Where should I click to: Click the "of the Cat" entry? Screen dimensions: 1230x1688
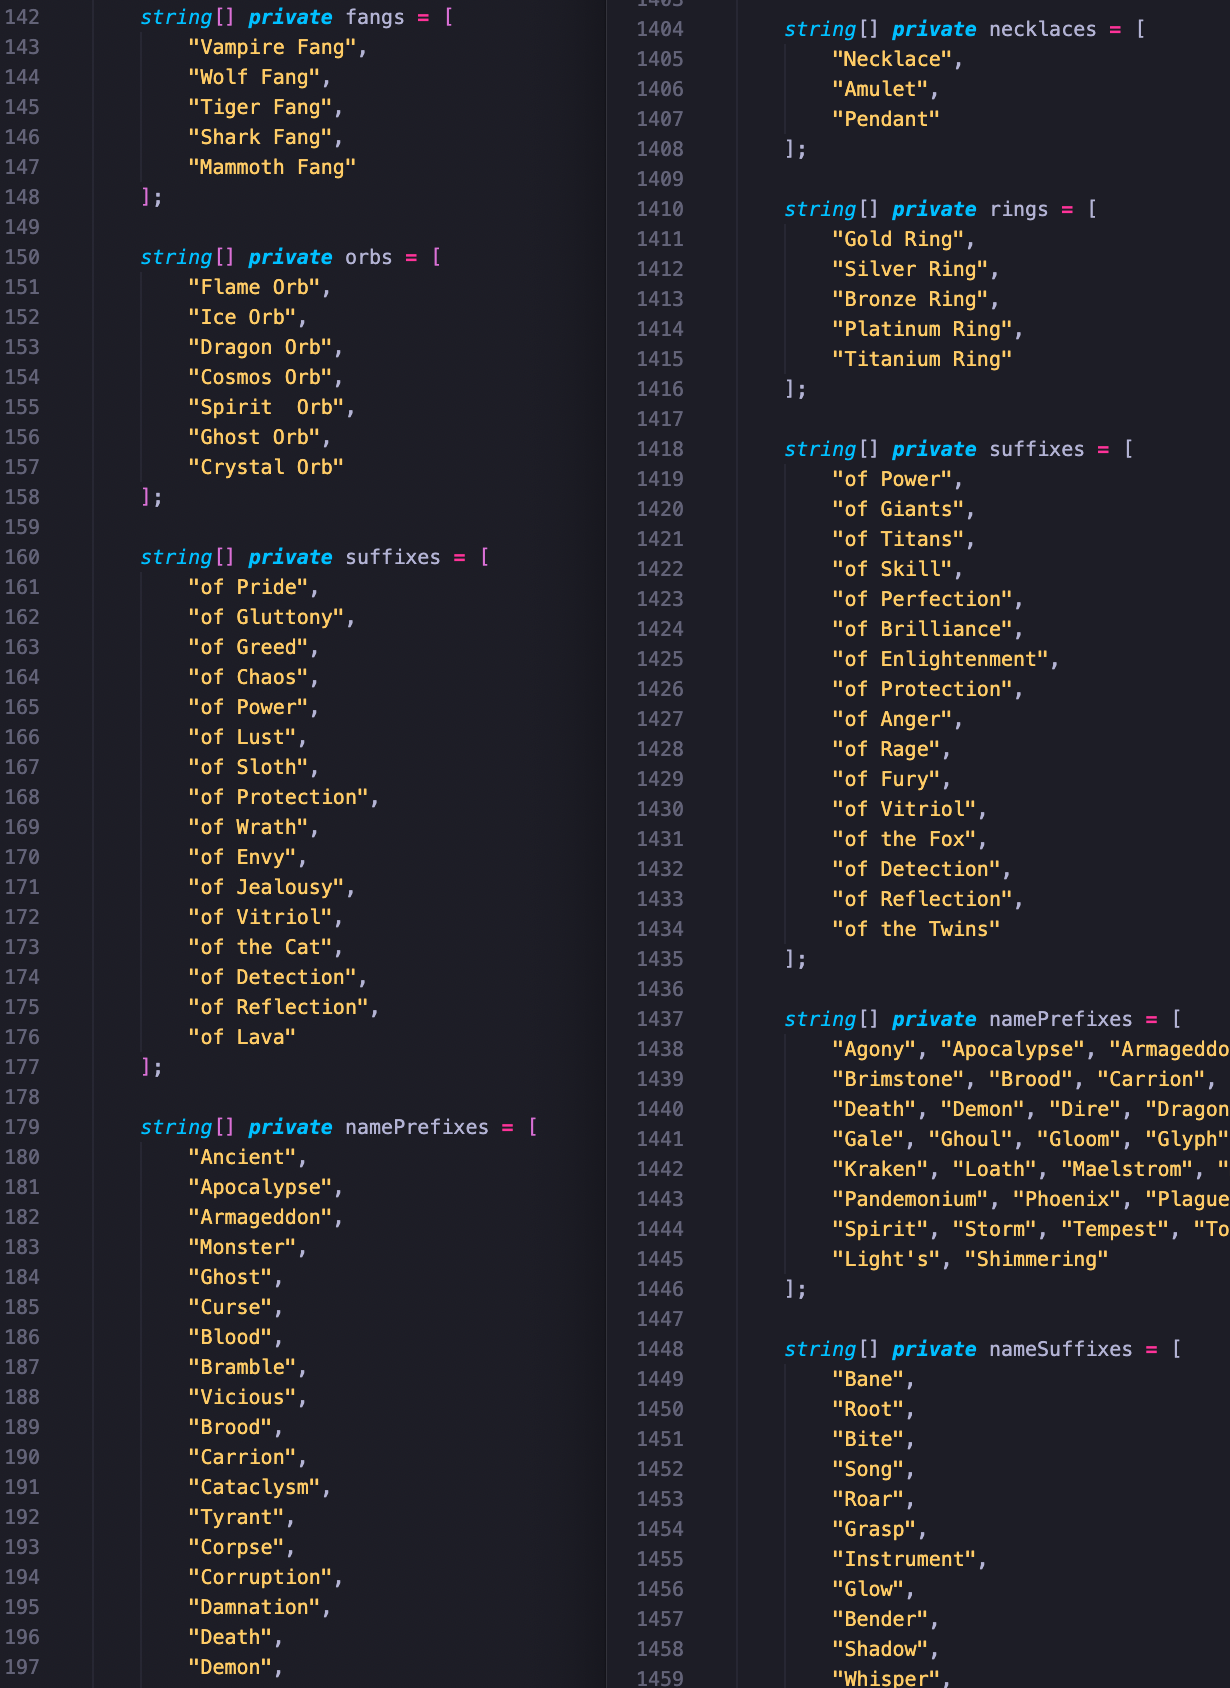click(x=260, y=947)
